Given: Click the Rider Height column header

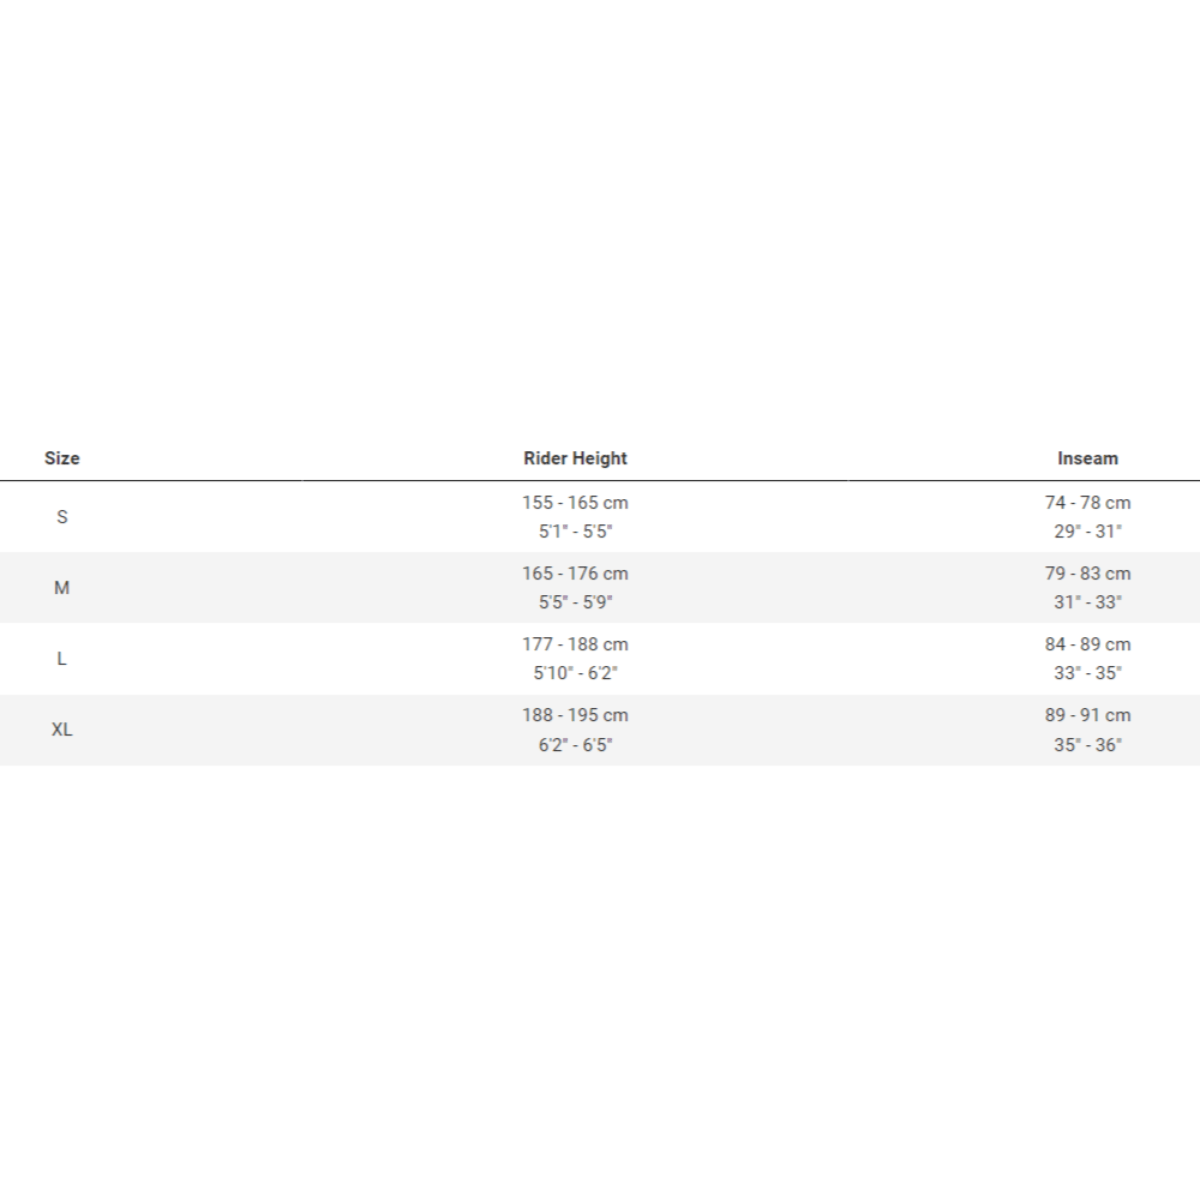Looking at the screenshot, I should [x=575, y=458].
